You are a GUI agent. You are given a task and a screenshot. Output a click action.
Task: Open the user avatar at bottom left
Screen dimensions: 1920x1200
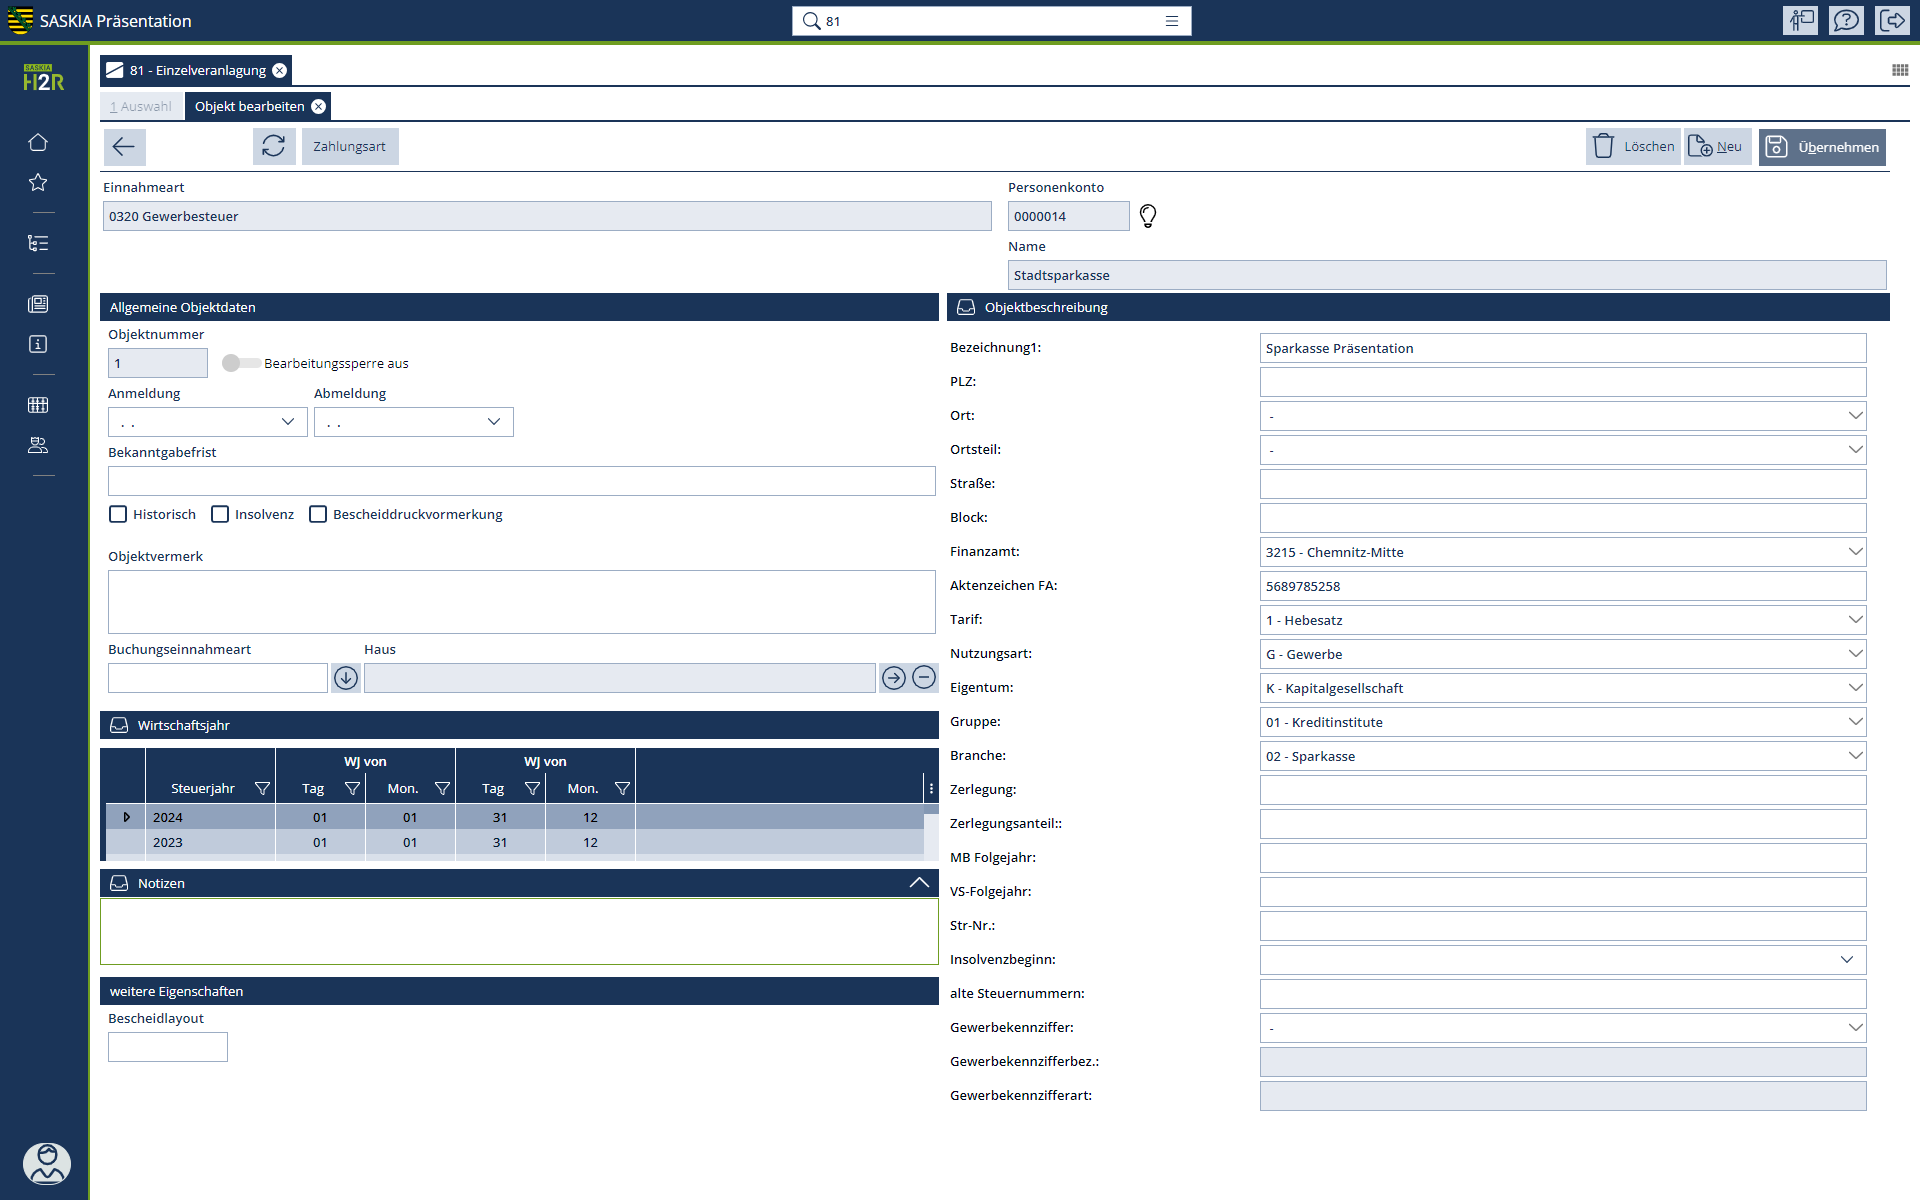point(47,1163)
